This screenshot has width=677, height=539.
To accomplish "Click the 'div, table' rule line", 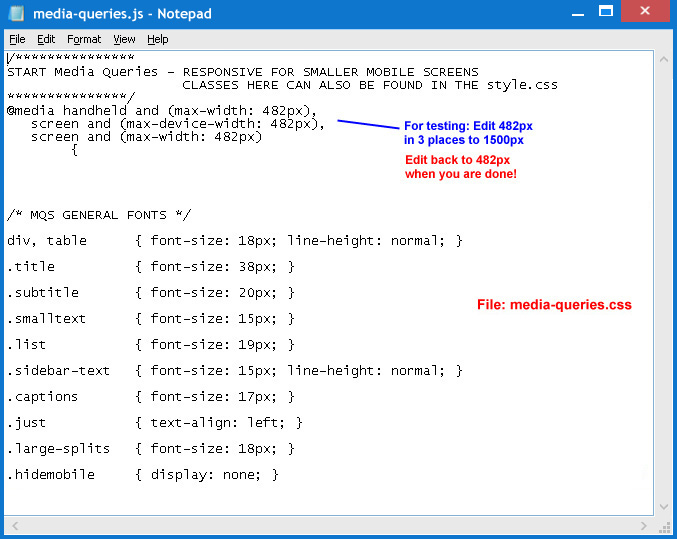I will [x=235, y=241].
